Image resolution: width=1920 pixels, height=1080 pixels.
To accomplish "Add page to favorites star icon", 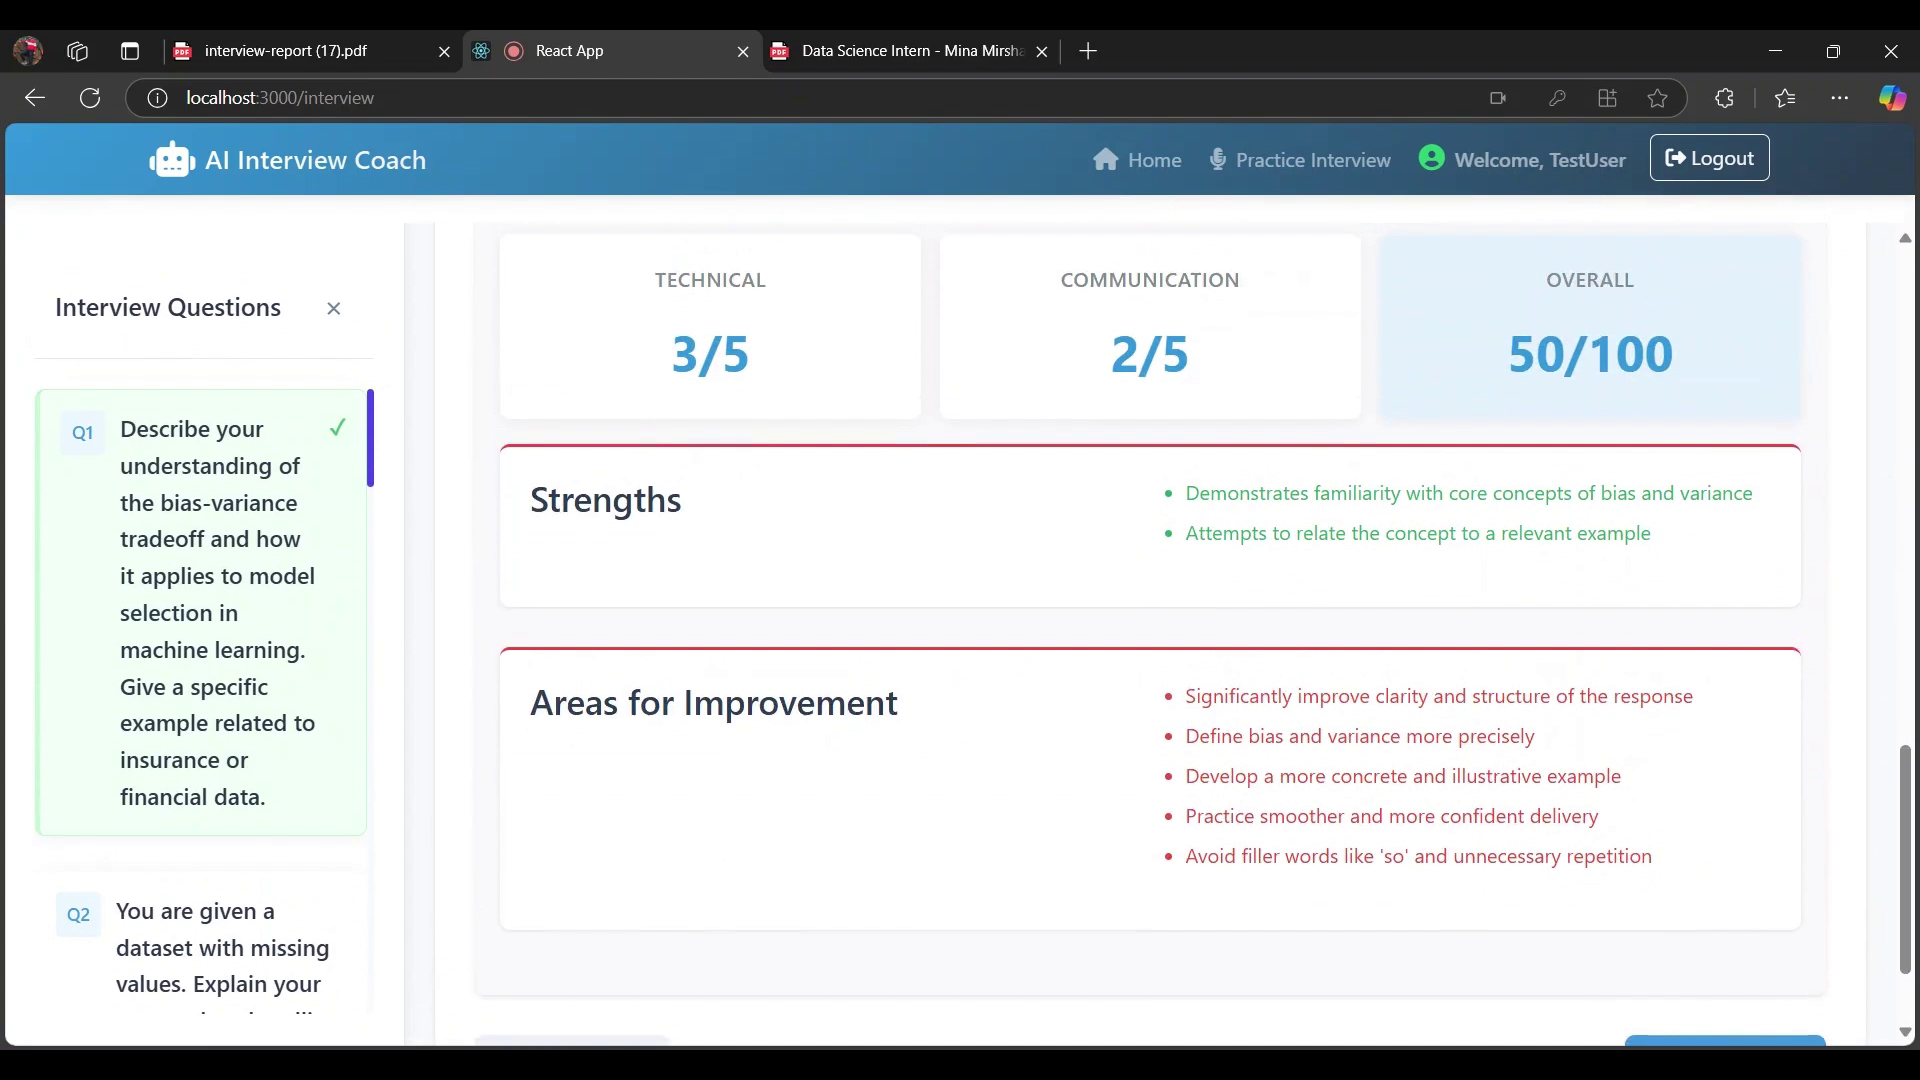I will pos(1657,98).
